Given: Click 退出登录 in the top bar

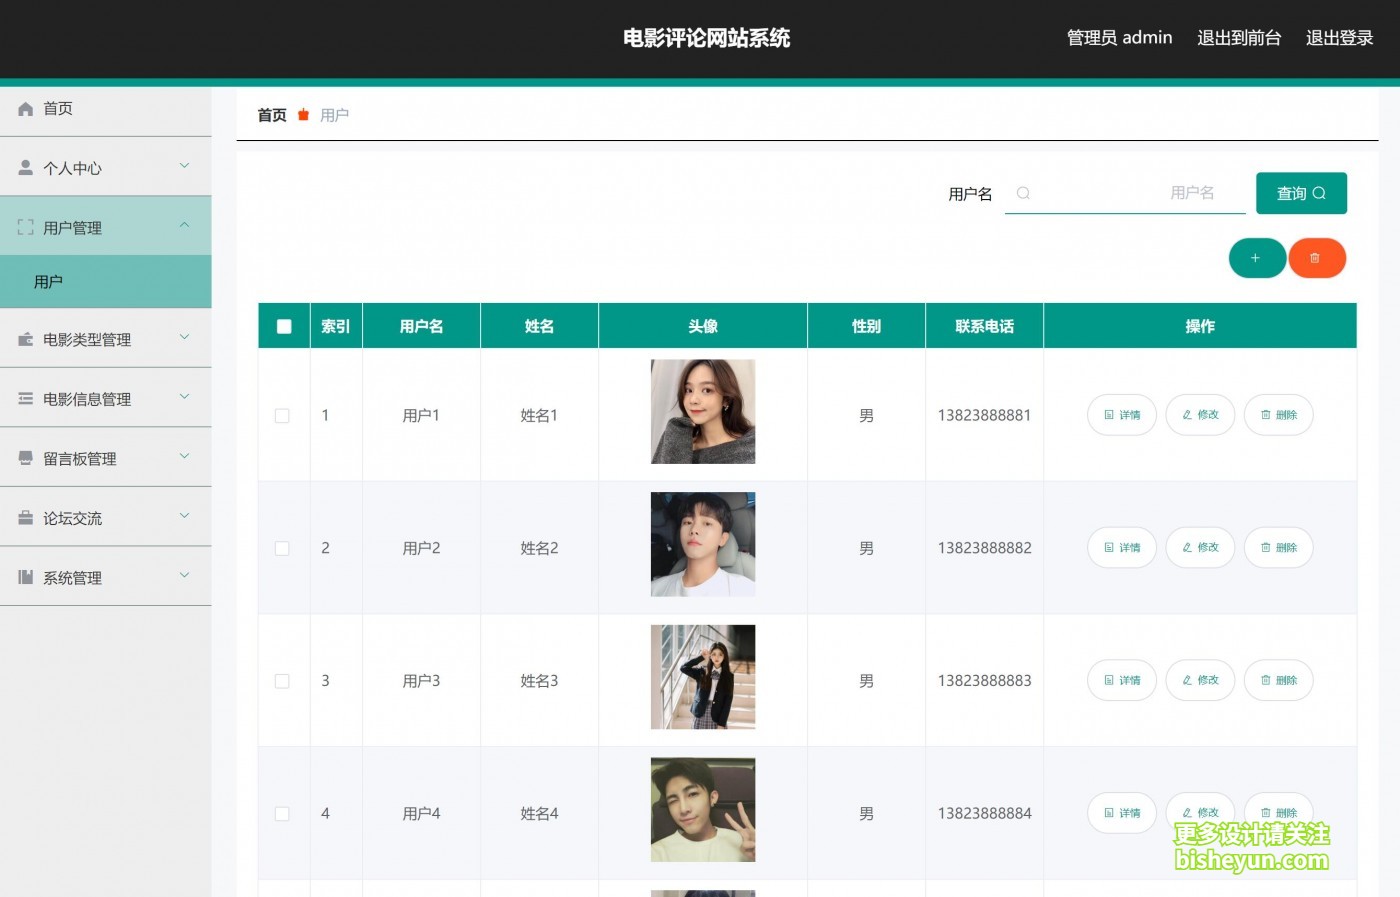Looking at the screenshot, I should tap(1339, 38).
